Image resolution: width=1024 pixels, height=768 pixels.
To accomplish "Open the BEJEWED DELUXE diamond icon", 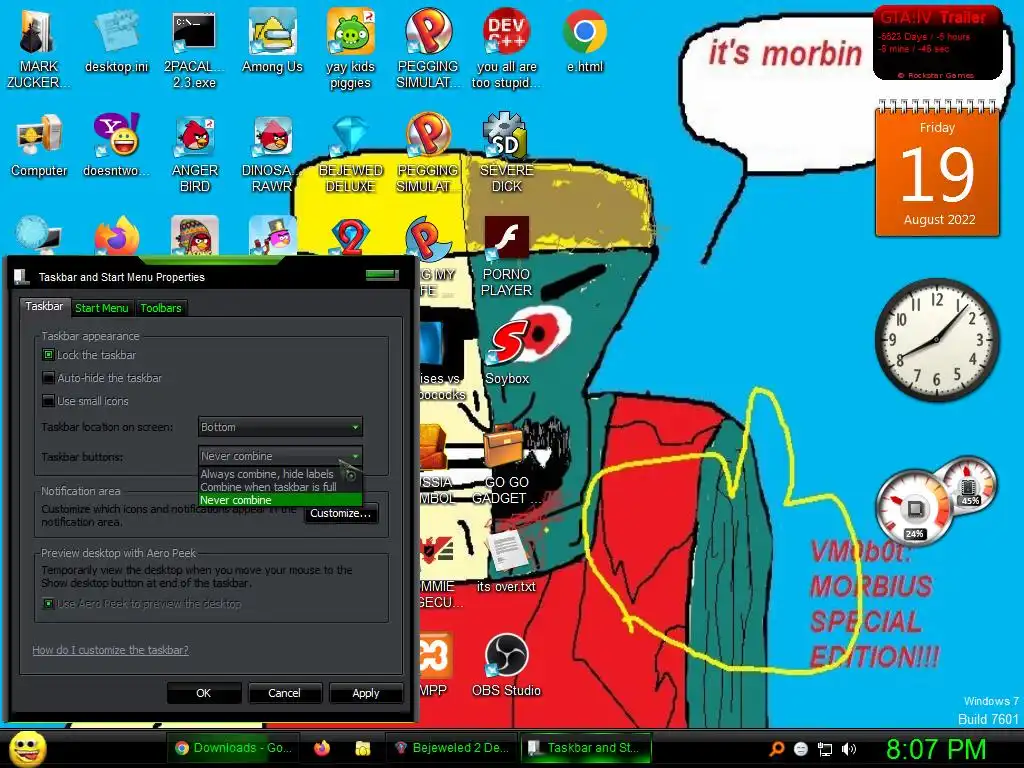I will point(350,152).
